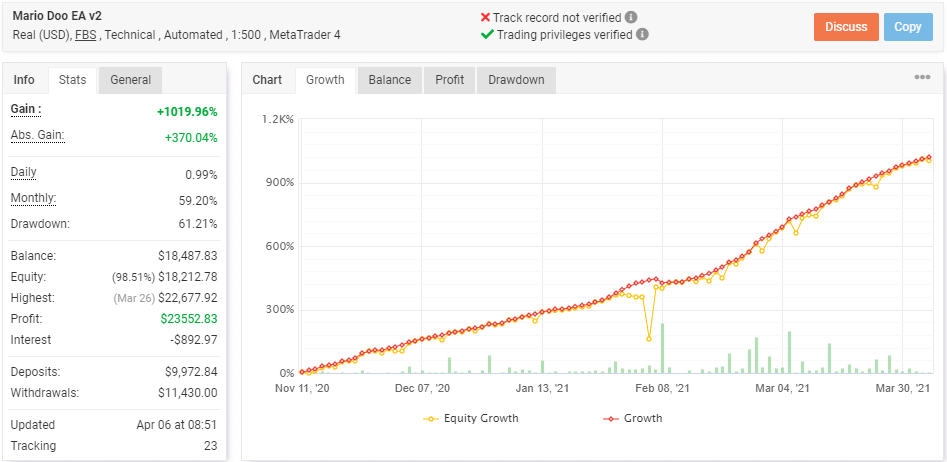
Task: Click the blue Copy button
Action: [907, 27]
